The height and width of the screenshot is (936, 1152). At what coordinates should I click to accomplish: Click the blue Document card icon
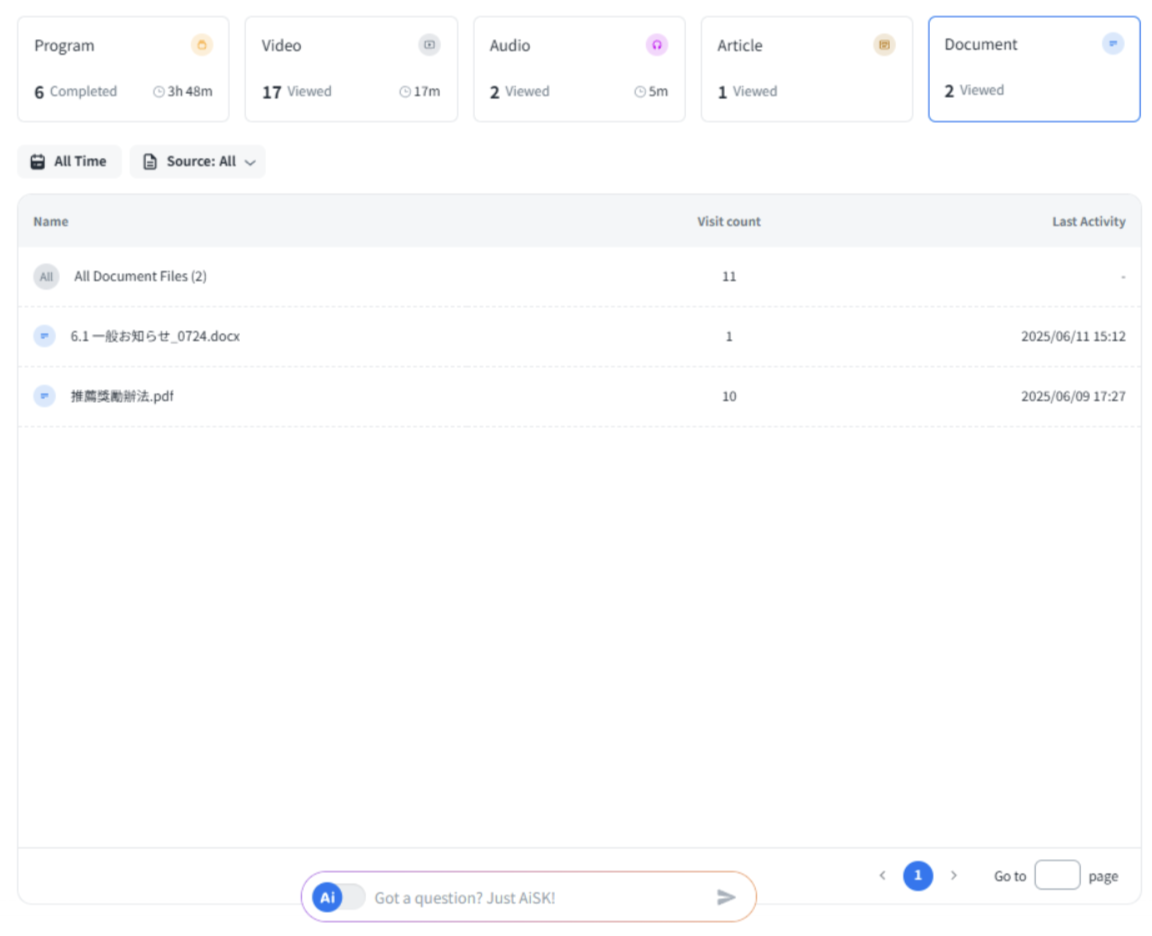pos(1112,44)
